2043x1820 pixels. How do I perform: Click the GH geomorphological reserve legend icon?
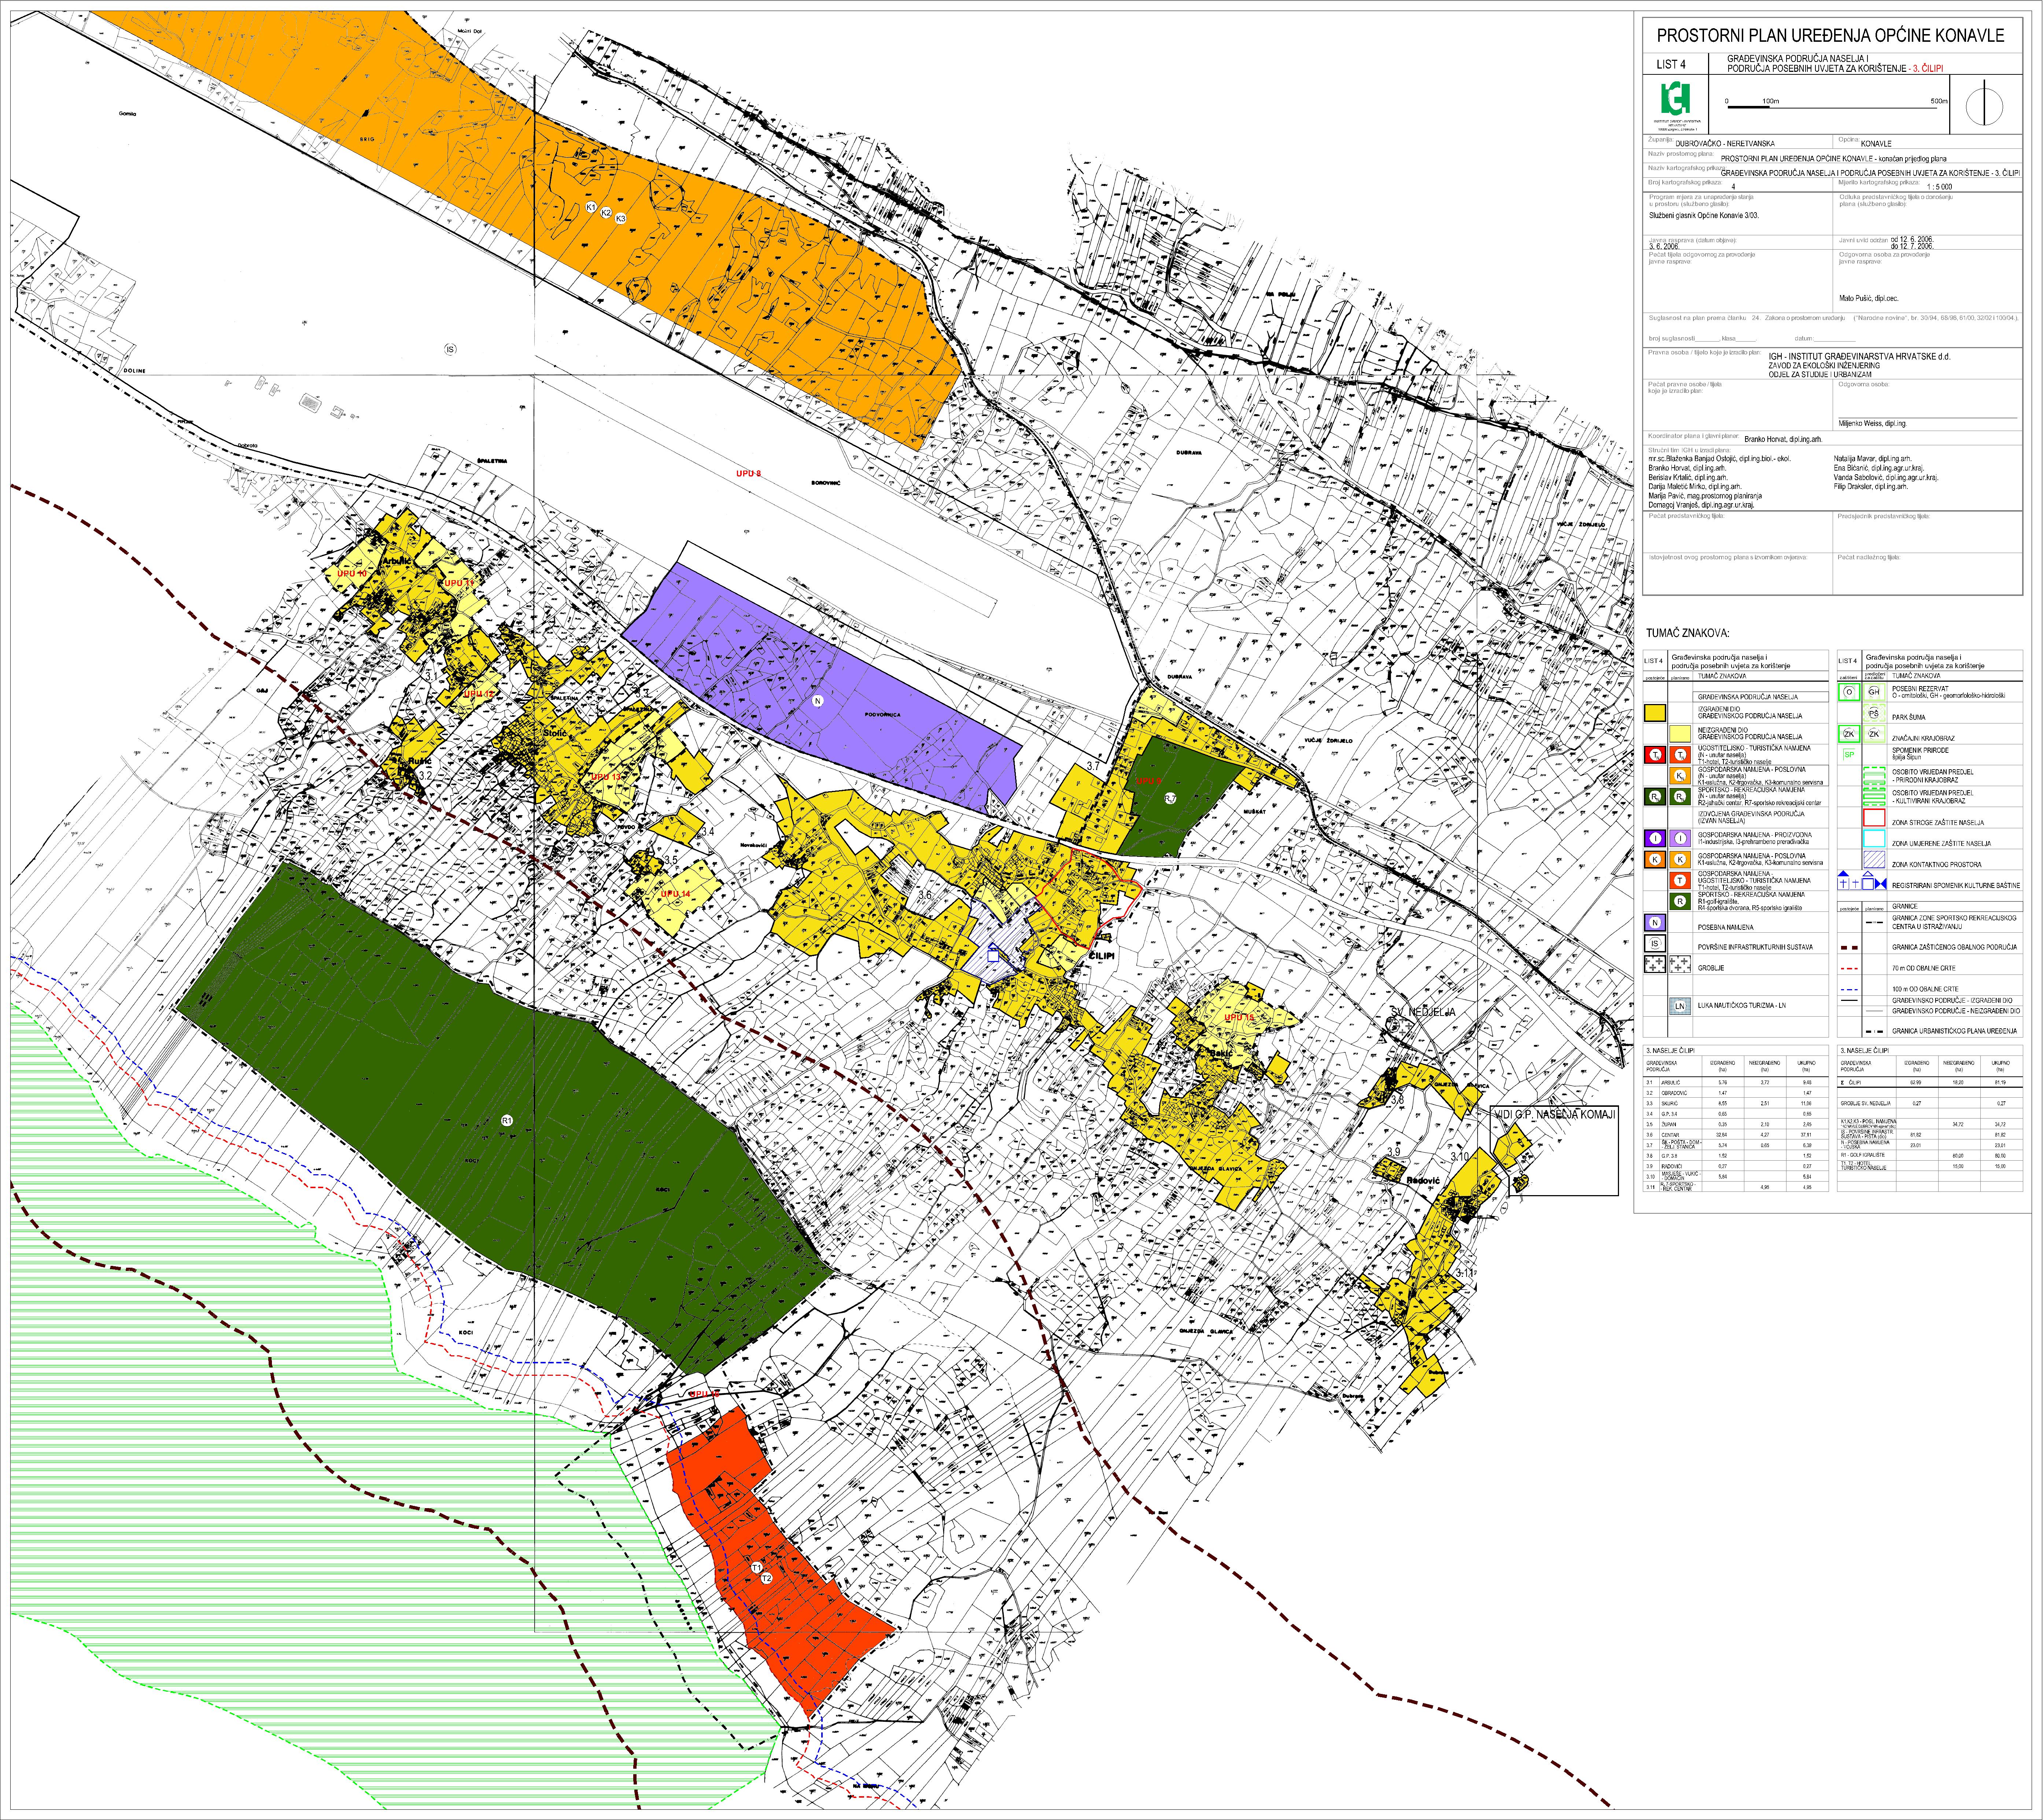click(x=1874, y=692)
